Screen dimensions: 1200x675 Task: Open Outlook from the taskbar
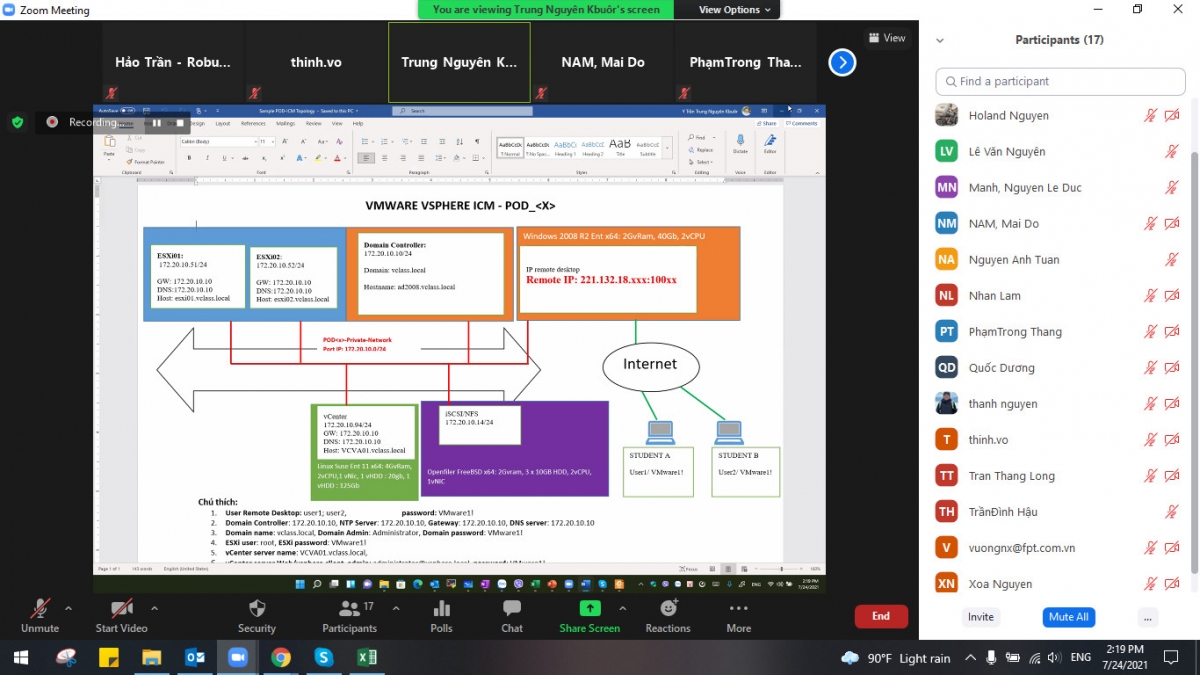(195, 657)
